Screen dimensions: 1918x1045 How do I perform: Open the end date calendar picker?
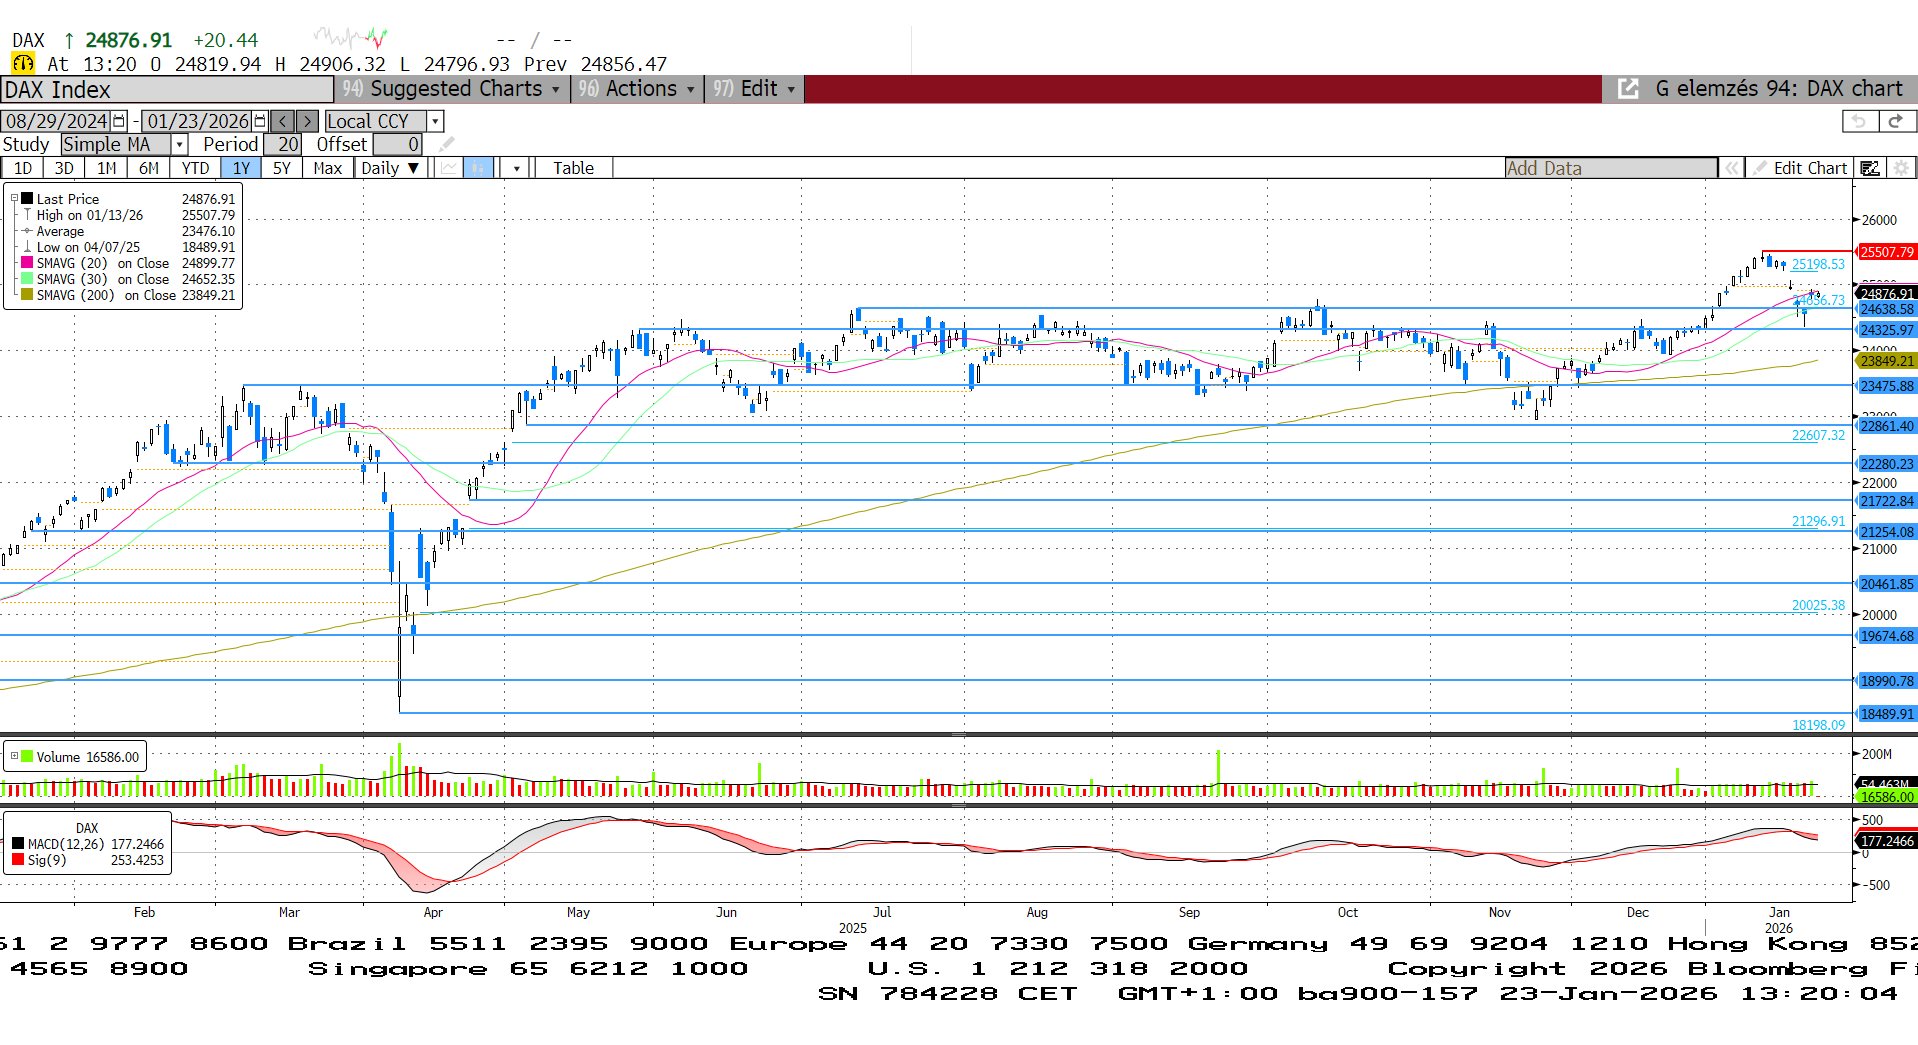click(x=260, y=121)
